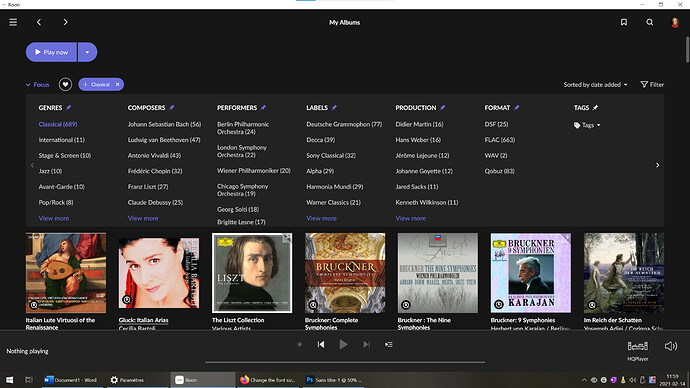Unpin the Format column

[517, 107]
